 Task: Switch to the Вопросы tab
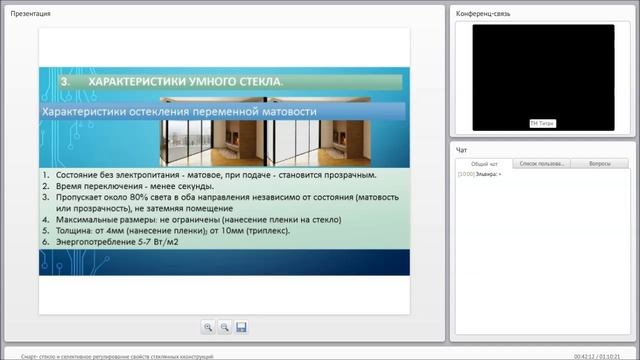click(600, 164)
